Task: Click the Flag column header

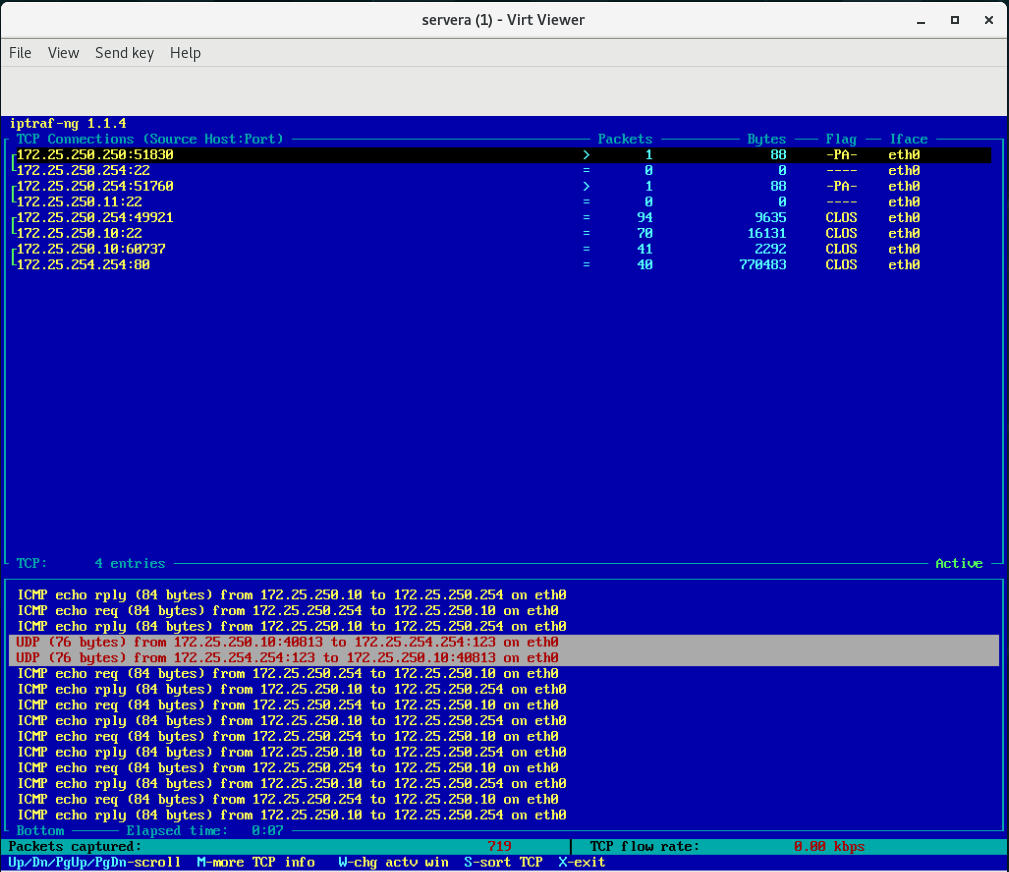Action: [841, 139]
